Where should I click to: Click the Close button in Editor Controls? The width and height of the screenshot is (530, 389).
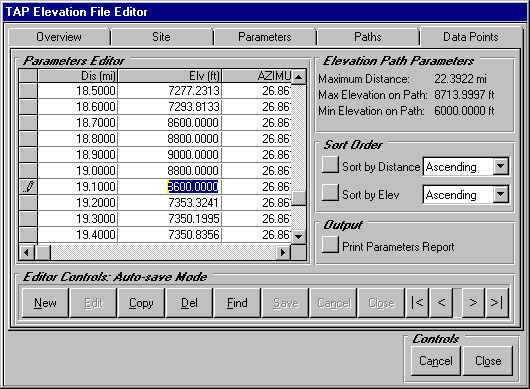[381, 303]
